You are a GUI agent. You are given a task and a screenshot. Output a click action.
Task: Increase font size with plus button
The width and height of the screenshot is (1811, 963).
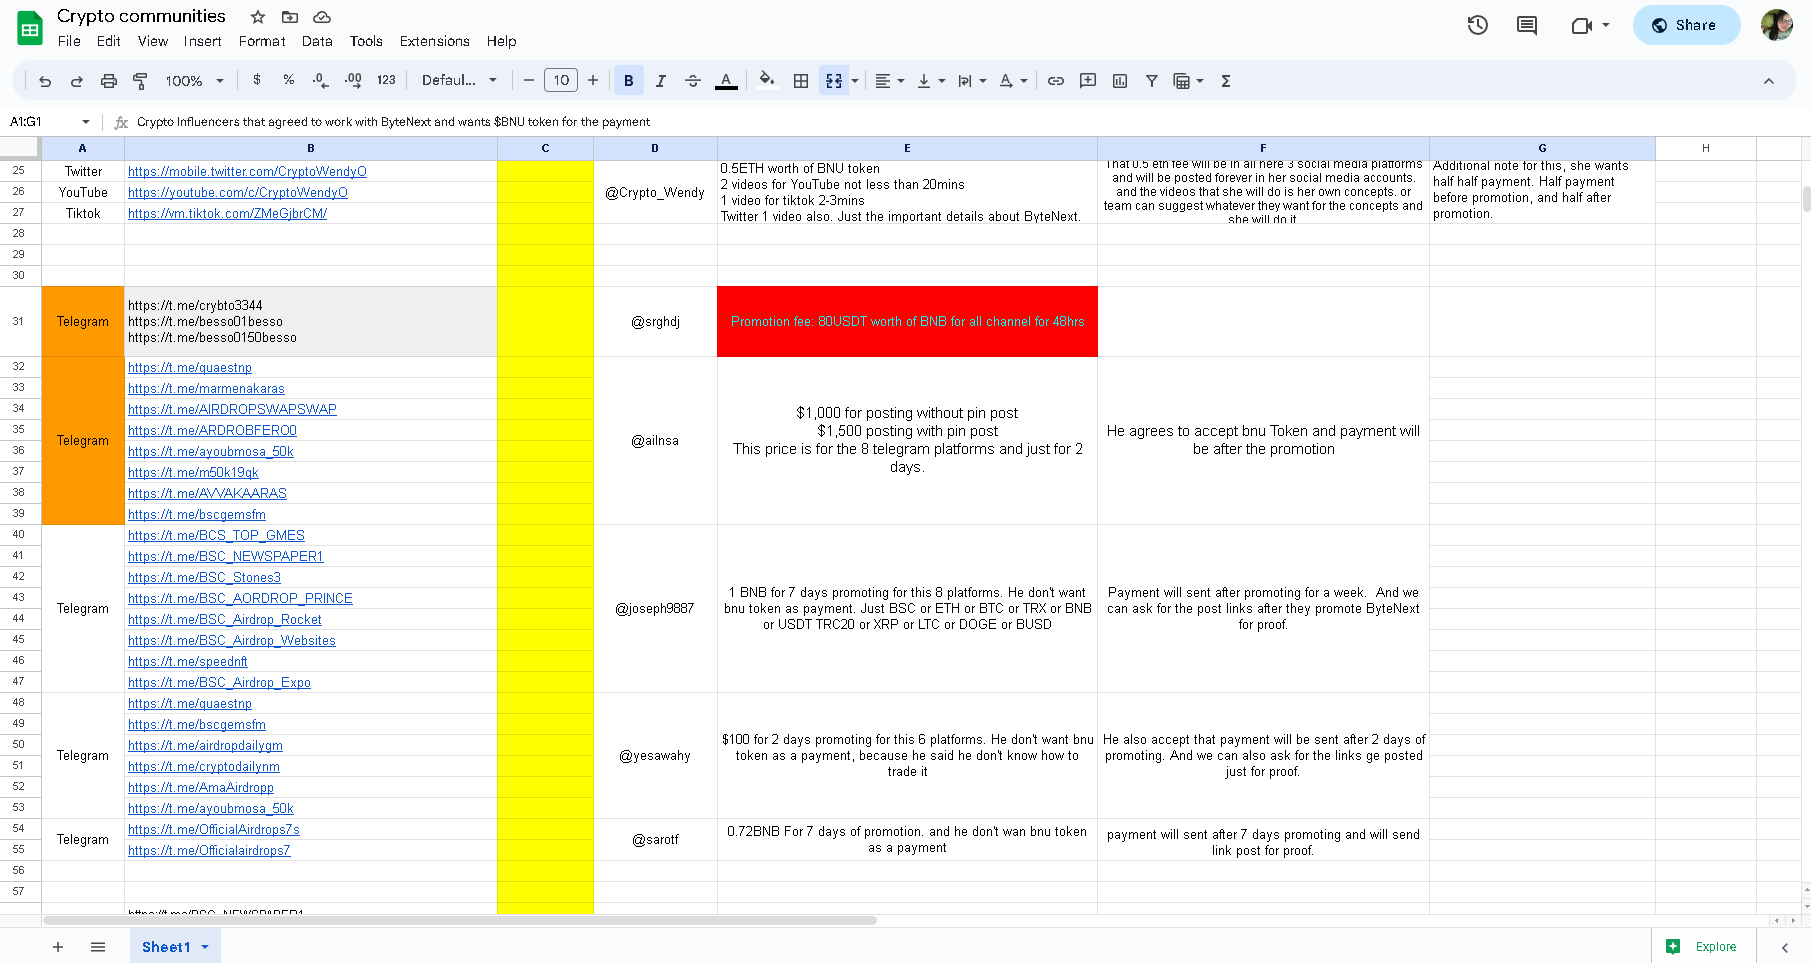point(593,80)
